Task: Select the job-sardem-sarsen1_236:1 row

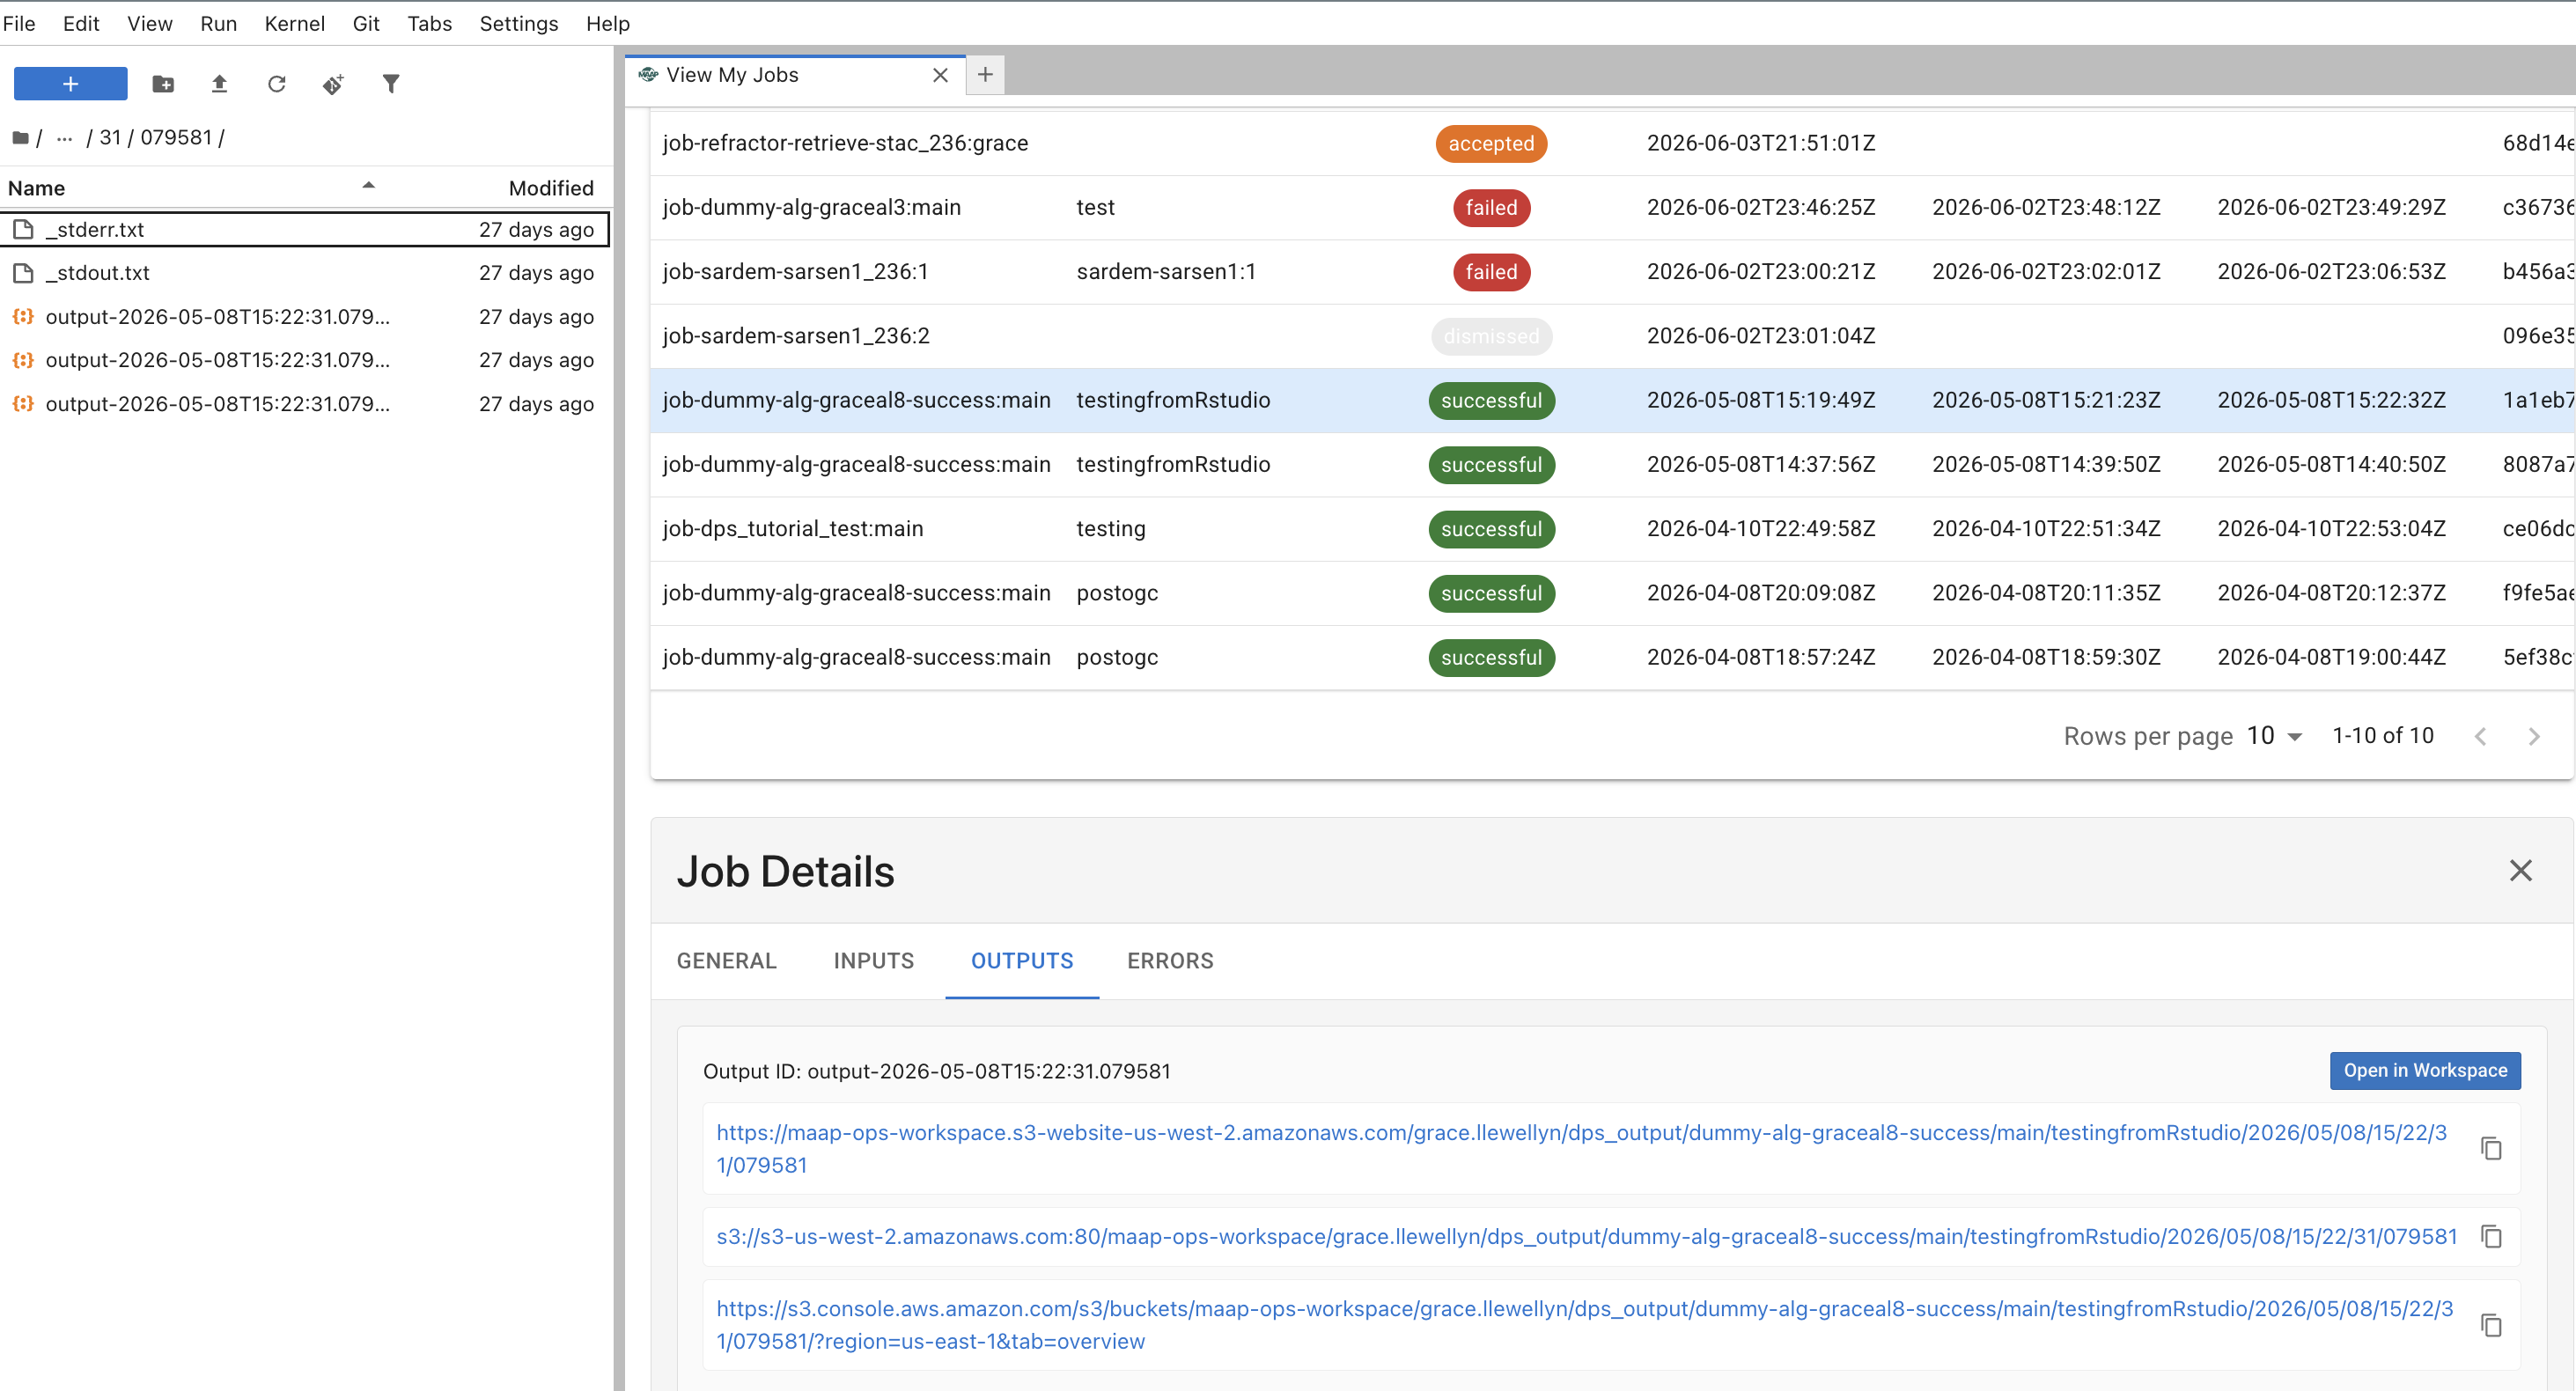Action: coord(1612,271)
